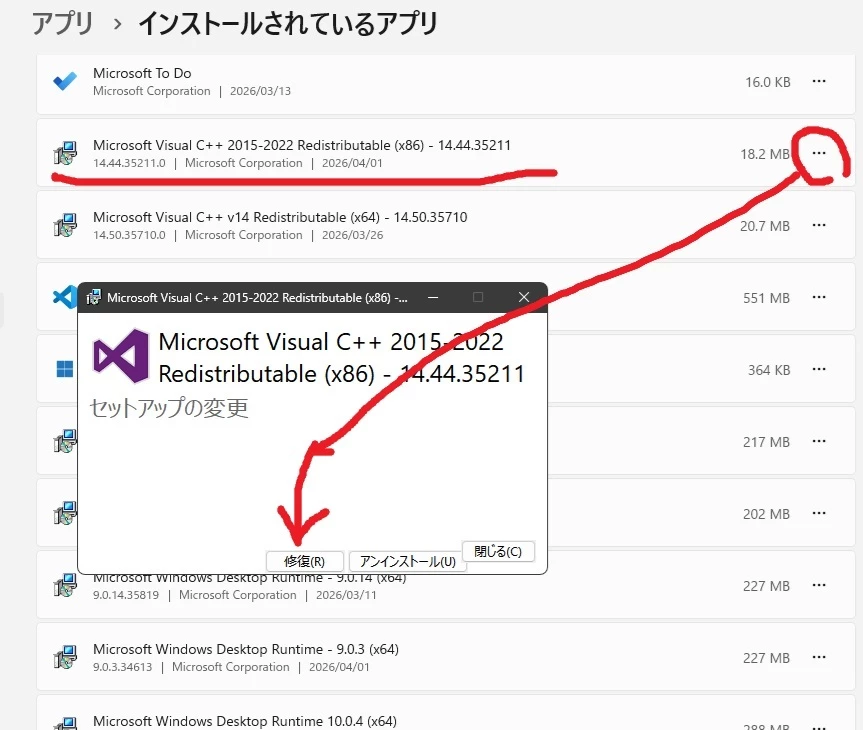
Task: Go back to アプリ in the breadcrumb
Action: pyautogui.click(x=63, y=24)
